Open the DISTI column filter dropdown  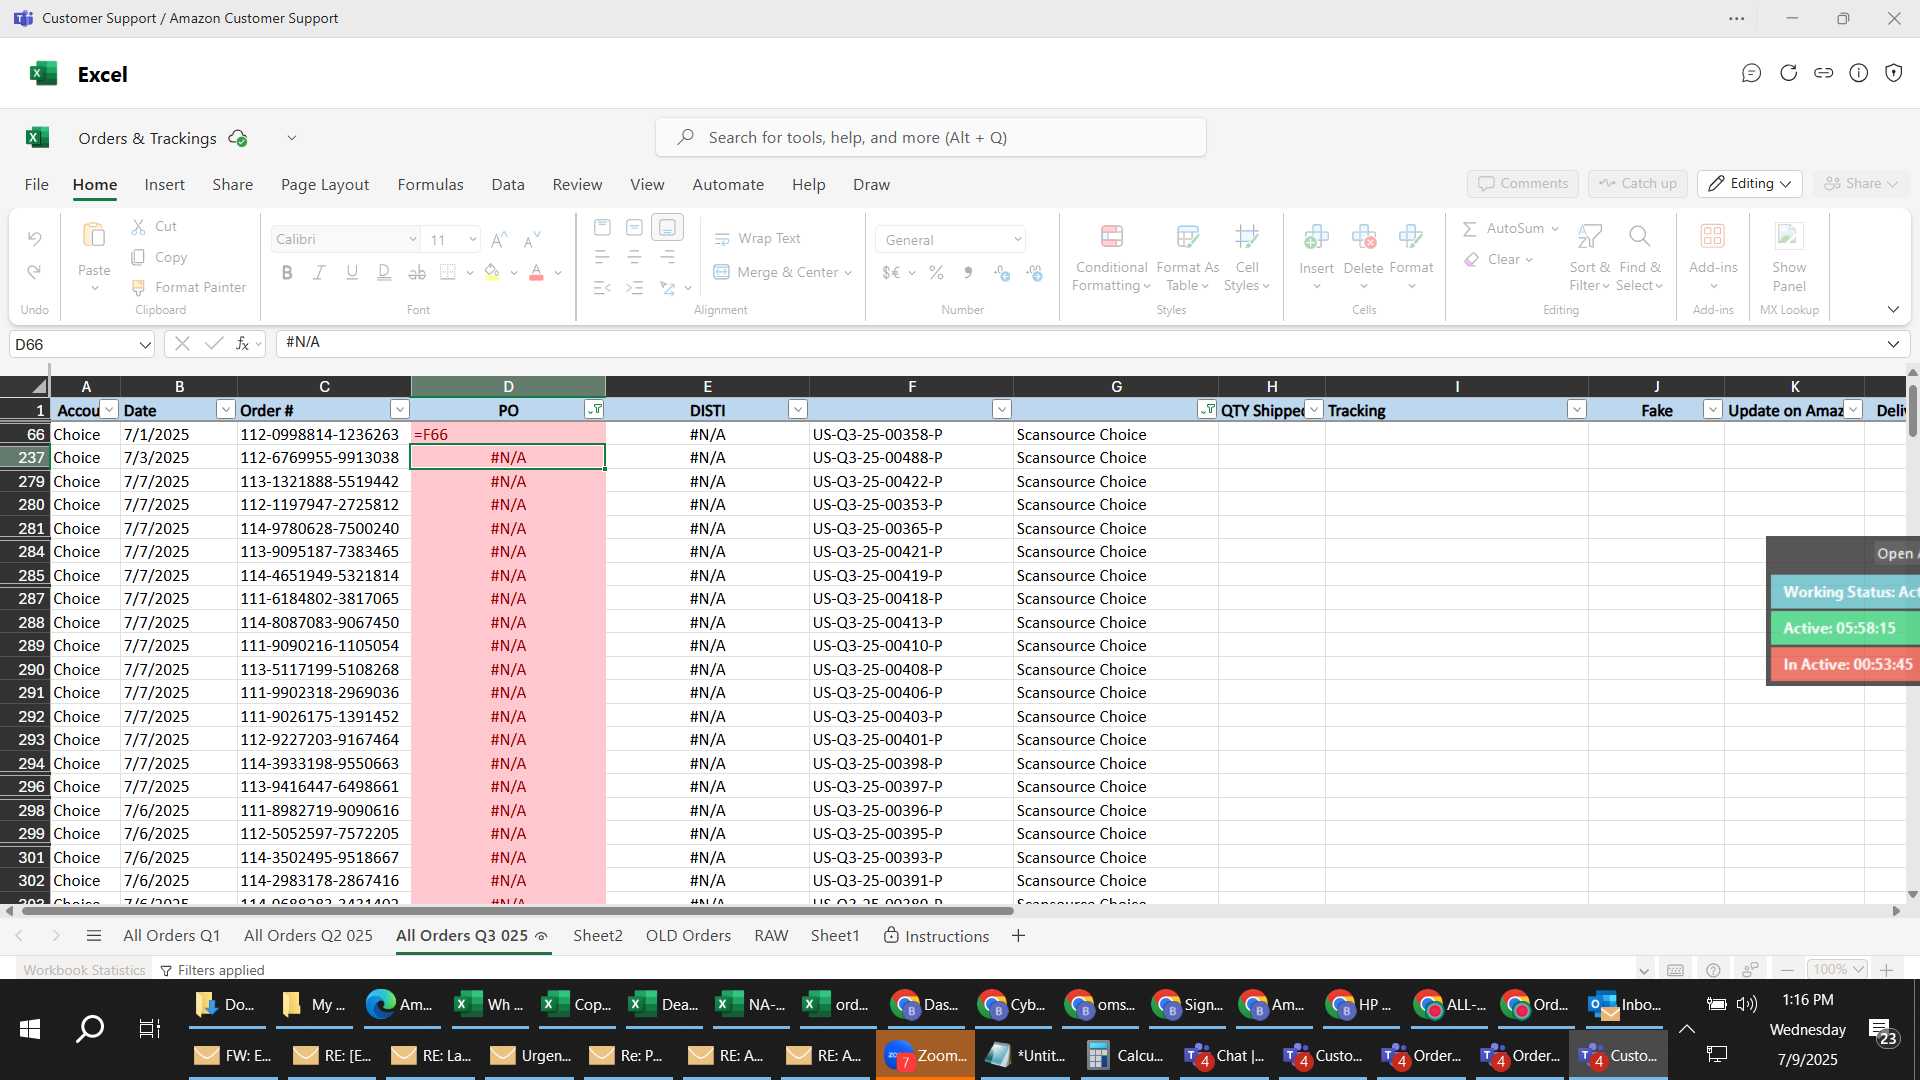[x=797, y=410]
